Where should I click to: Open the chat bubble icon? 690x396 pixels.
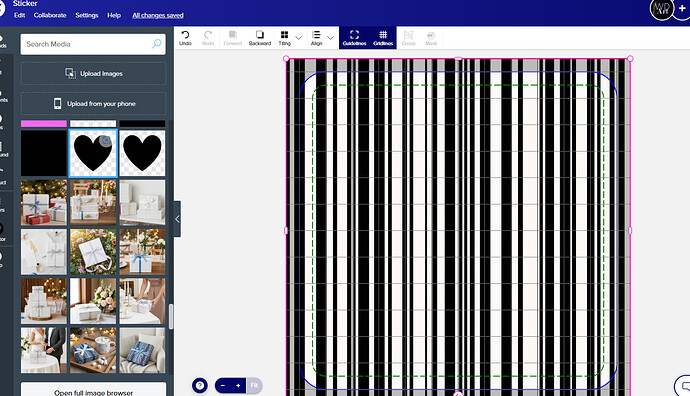click(x=684, y=386)
